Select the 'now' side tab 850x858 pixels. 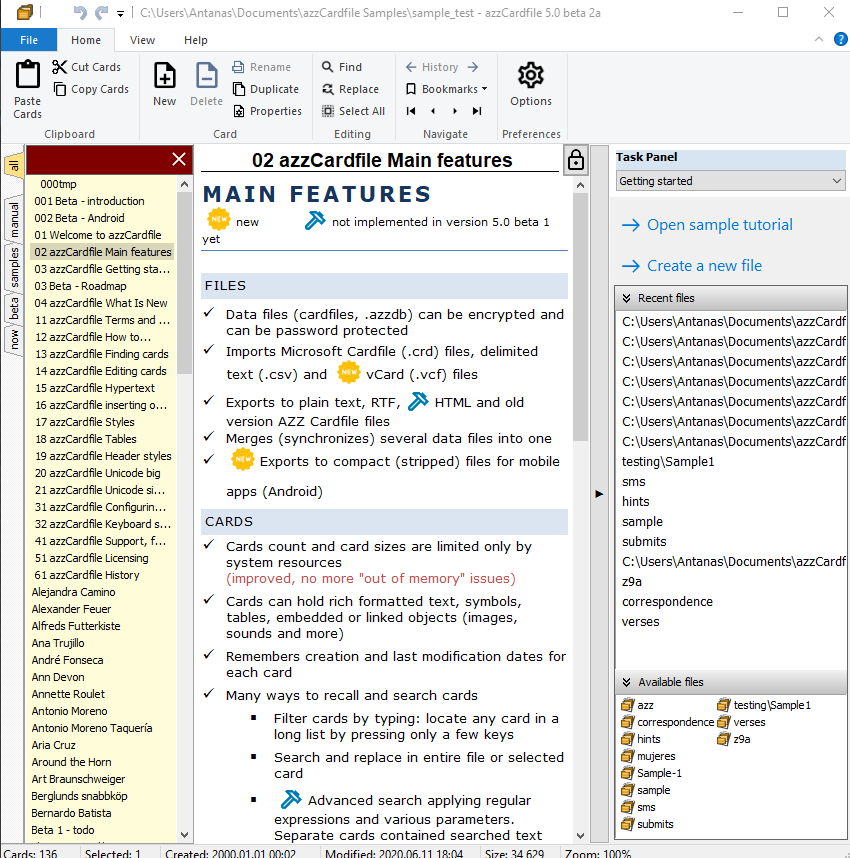[14, 339]
